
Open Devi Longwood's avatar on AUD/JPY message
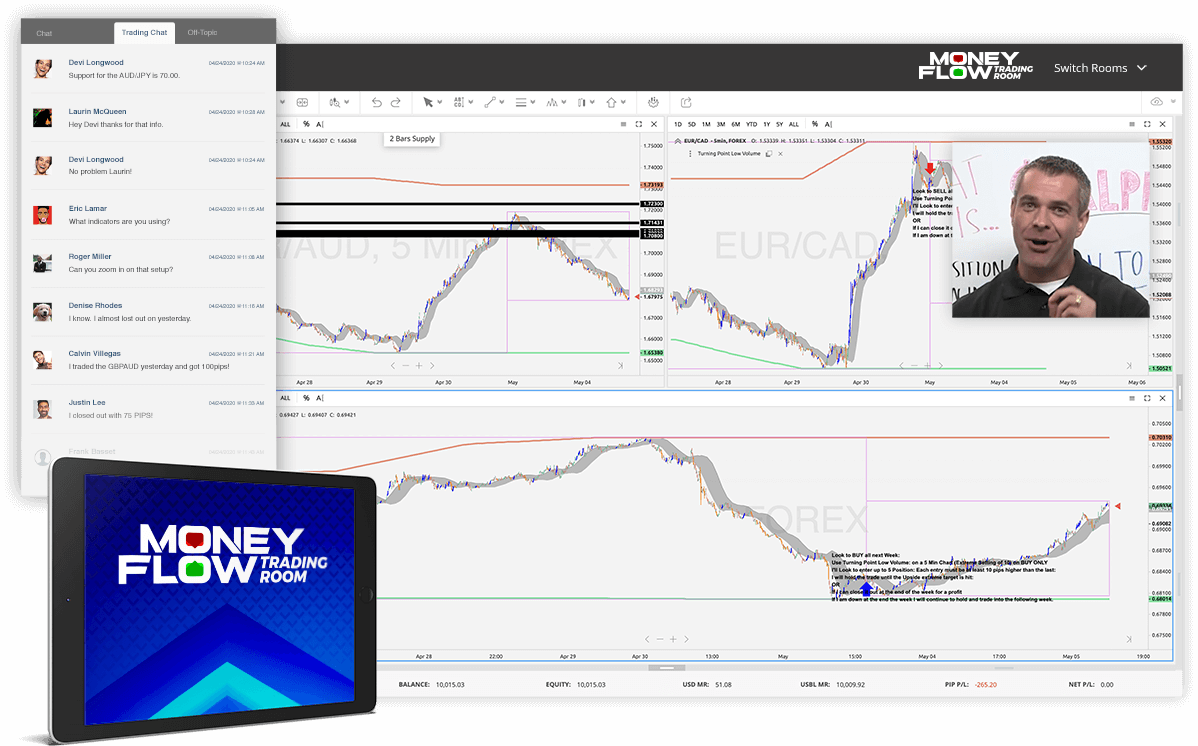(43, 69)
